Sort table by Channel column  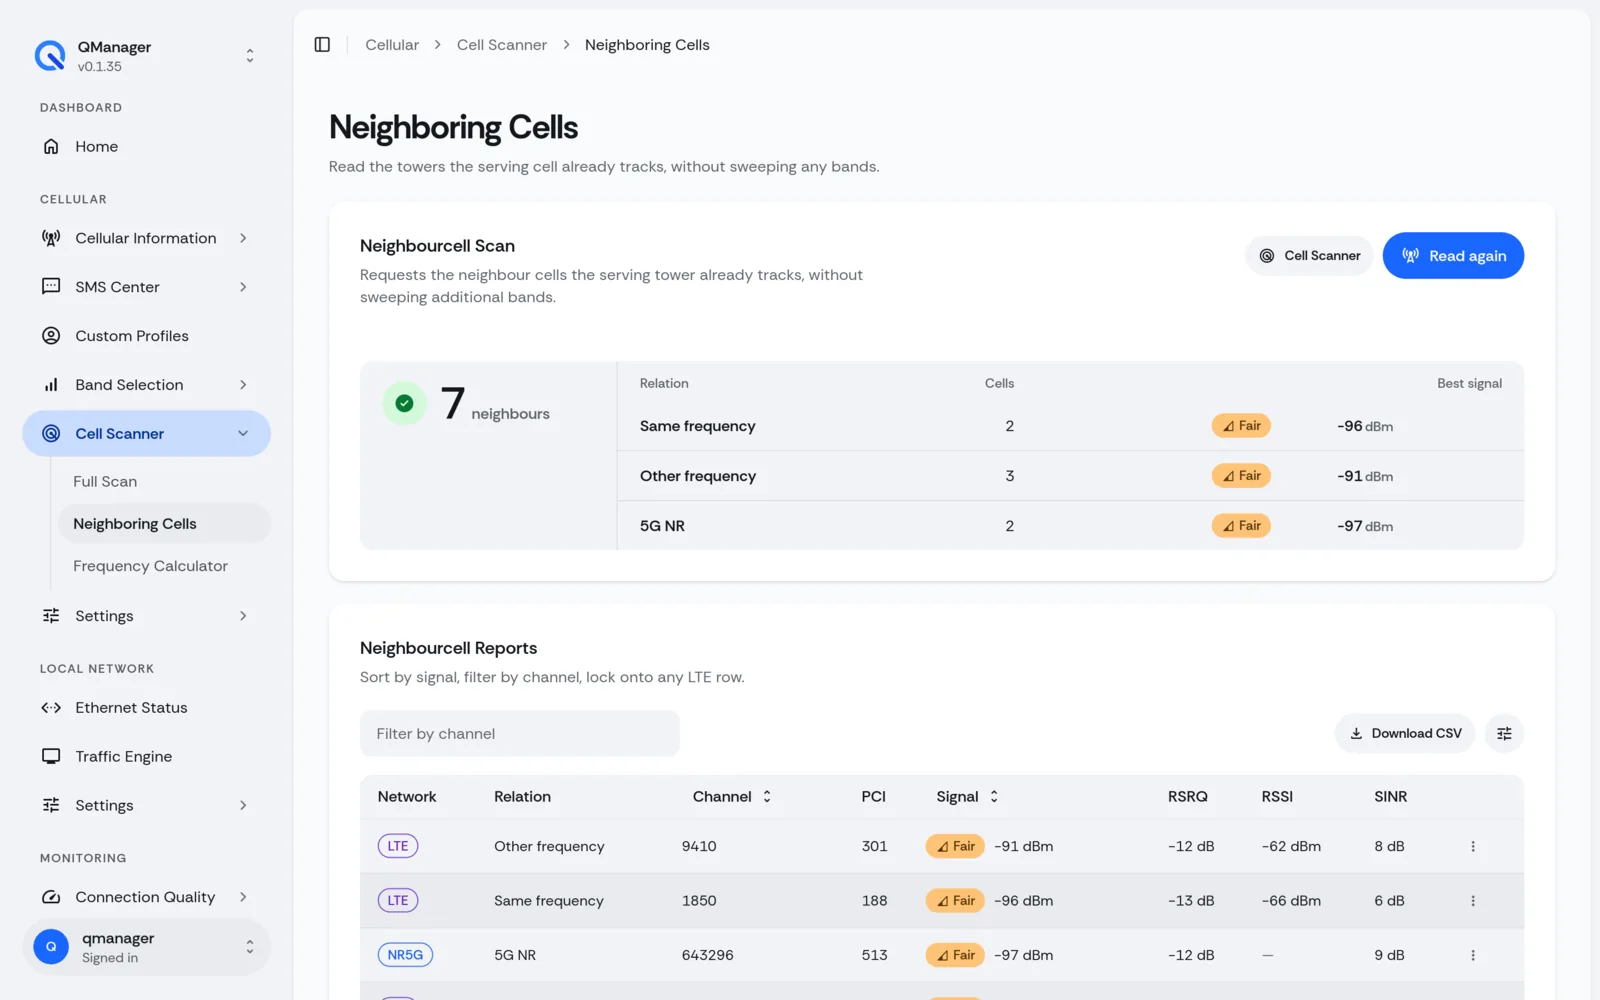point(732,797)
